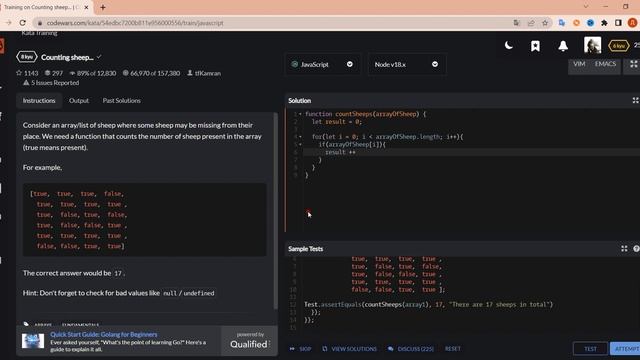Click the let result = 0; code line
Viewport: 640px width, 360px height.
coord(337,122)
